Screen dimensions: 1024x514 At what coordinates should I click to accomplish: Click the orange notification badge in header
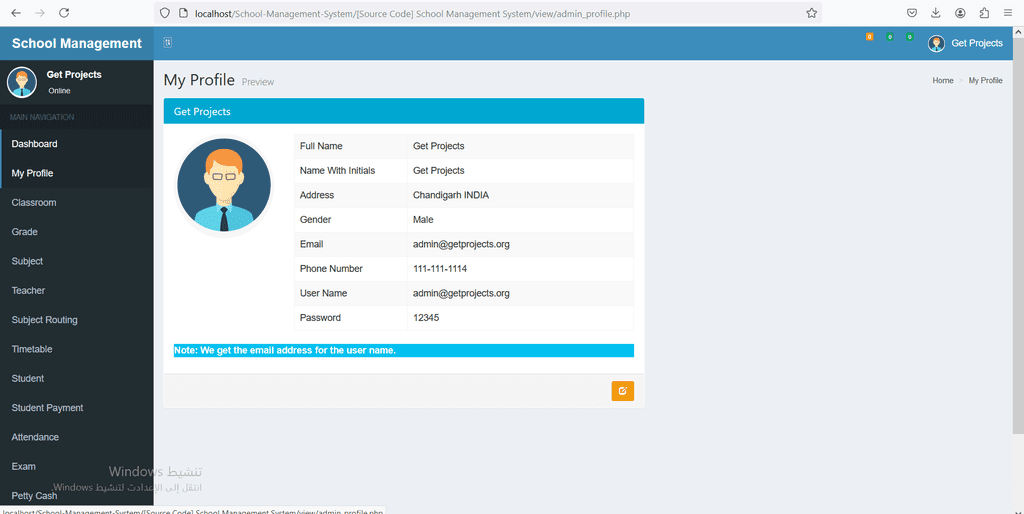point(869,37)
